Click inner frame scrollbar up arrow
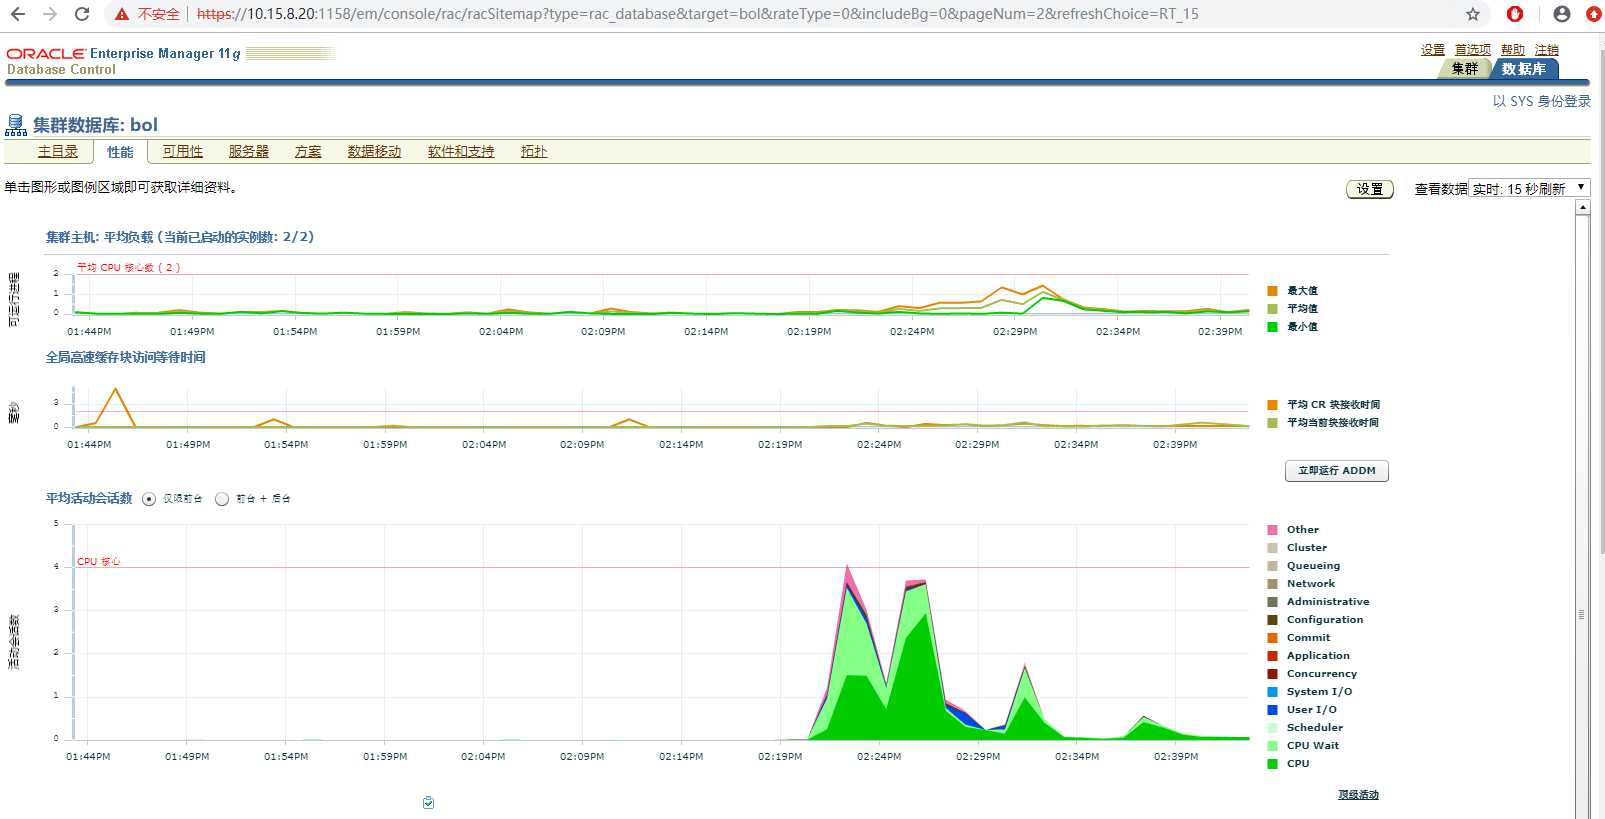The width and height of the screenshot is (1605, 819). coord(1582,207)
